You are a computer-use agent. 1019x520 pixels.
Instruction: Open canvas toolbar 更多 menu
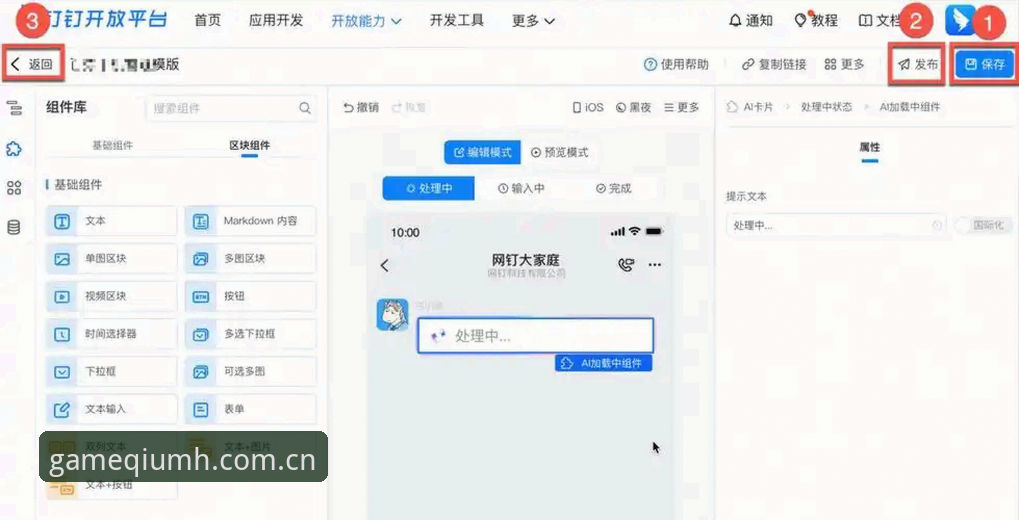point(682,108)
